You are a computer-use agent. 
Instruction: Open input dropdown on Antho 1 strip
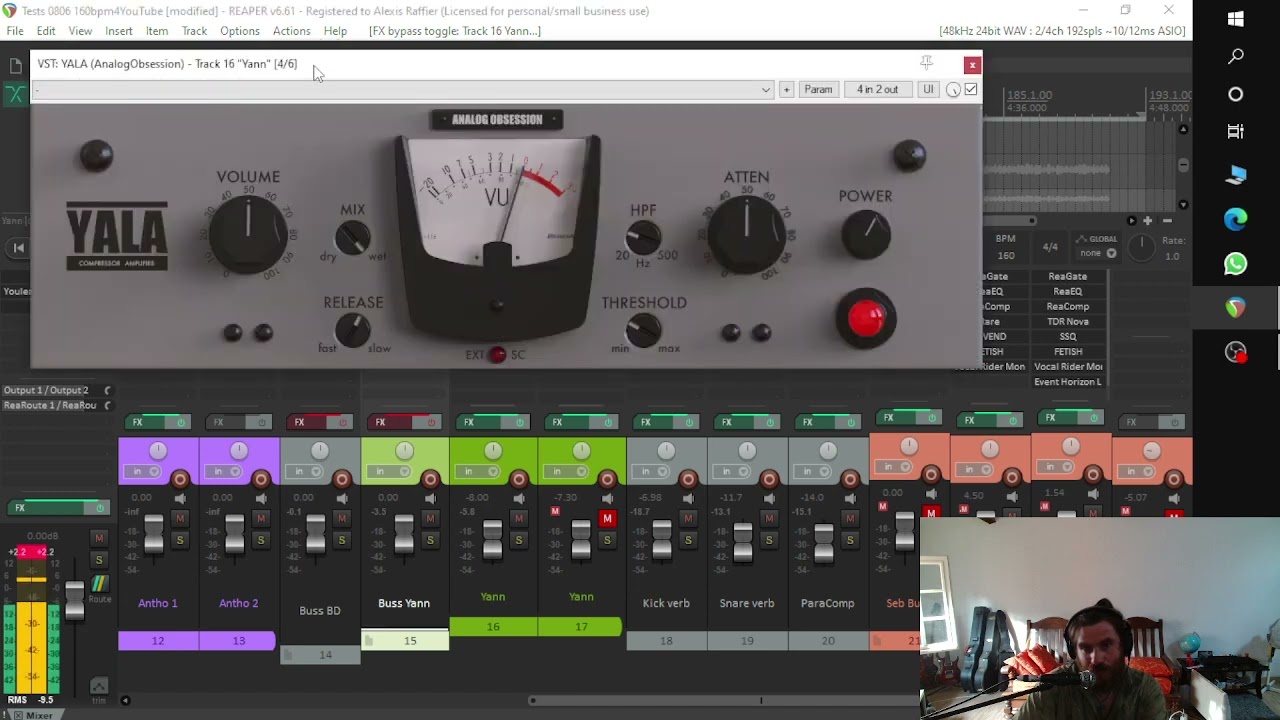[141, 471]
